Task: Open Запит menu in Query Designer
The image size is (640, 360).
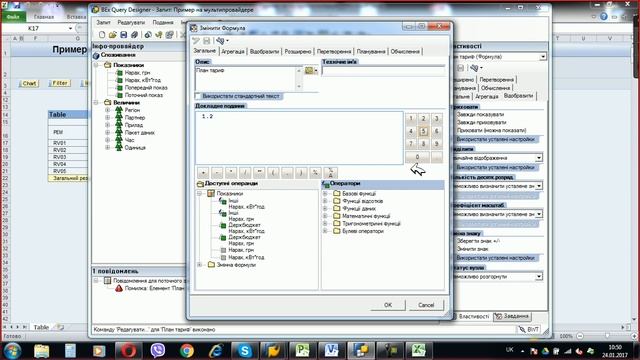Action: tap(103, 22)
